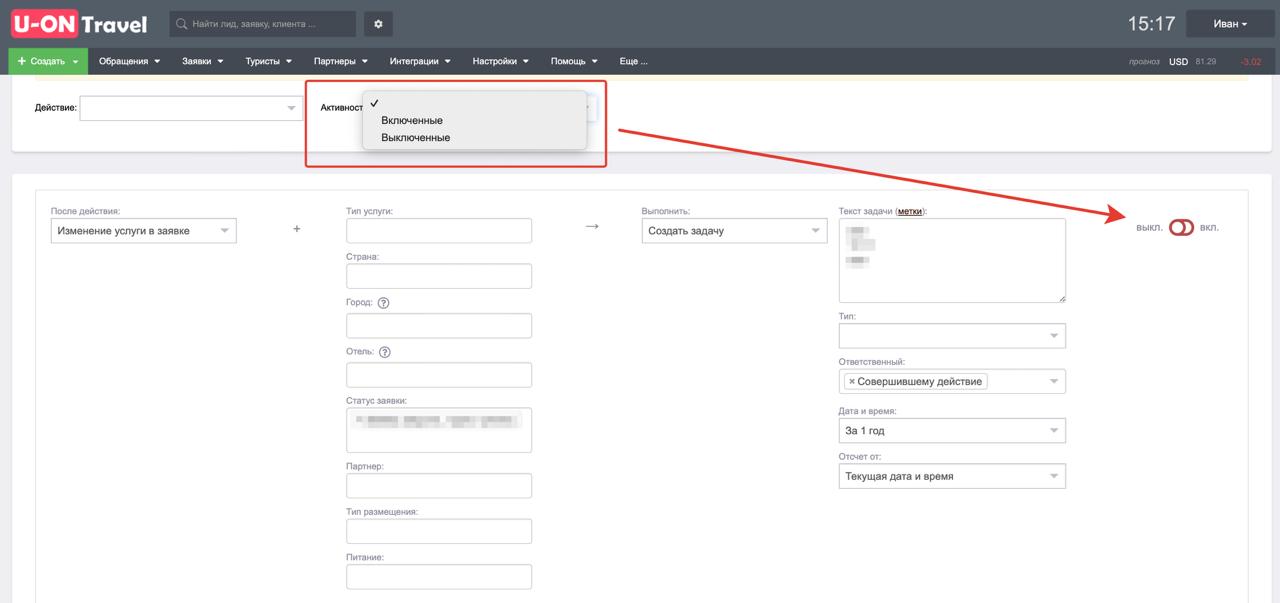
Task: Open the gear settings icon near search
Action: pyautogui.click(x=378, y=24)
